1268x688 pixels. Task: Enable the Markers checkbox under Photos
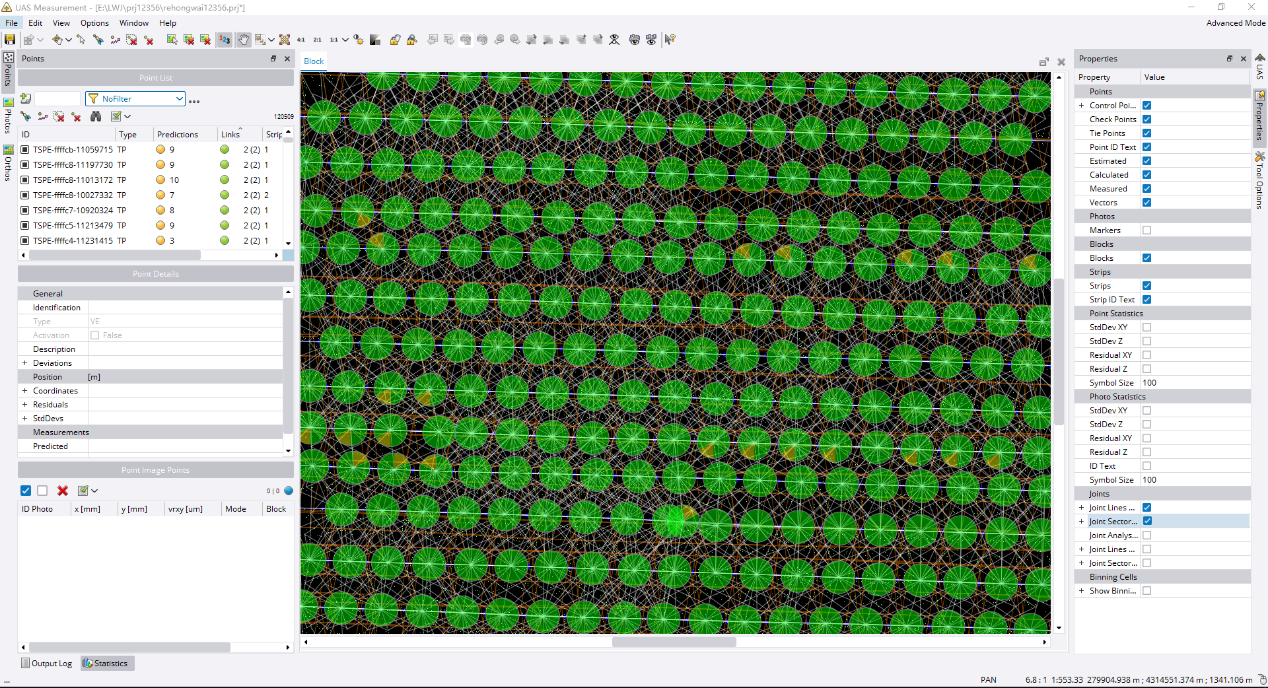(1146, 230)
